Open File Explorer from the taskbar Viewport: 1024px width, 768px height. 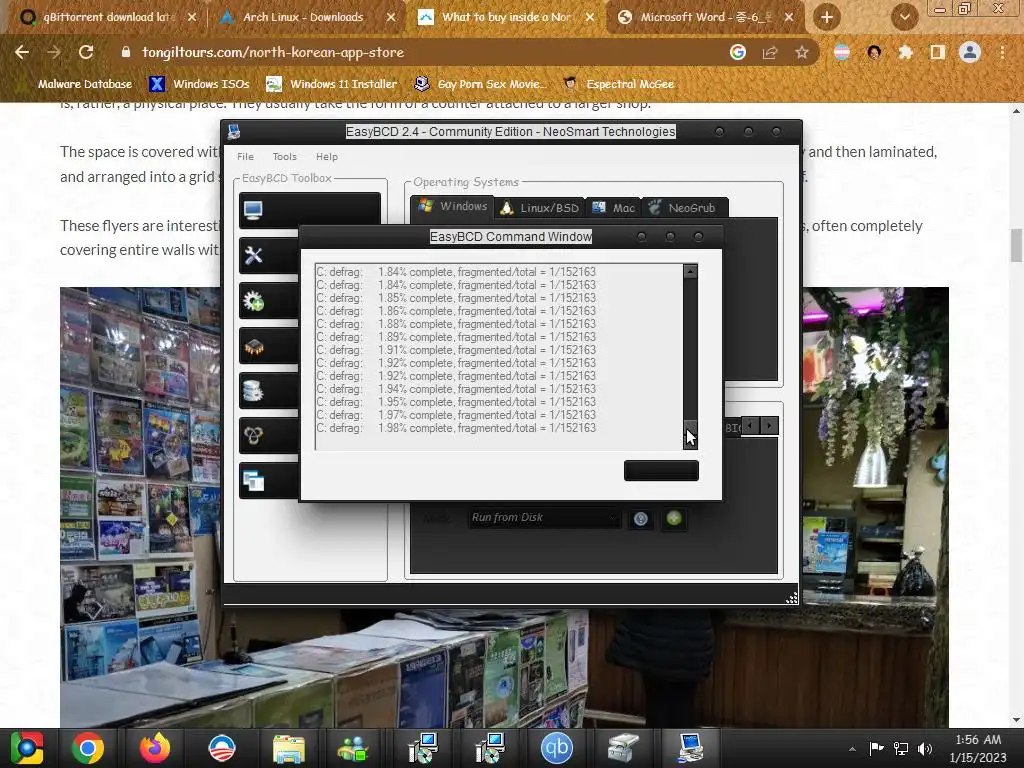pos(288,748)
